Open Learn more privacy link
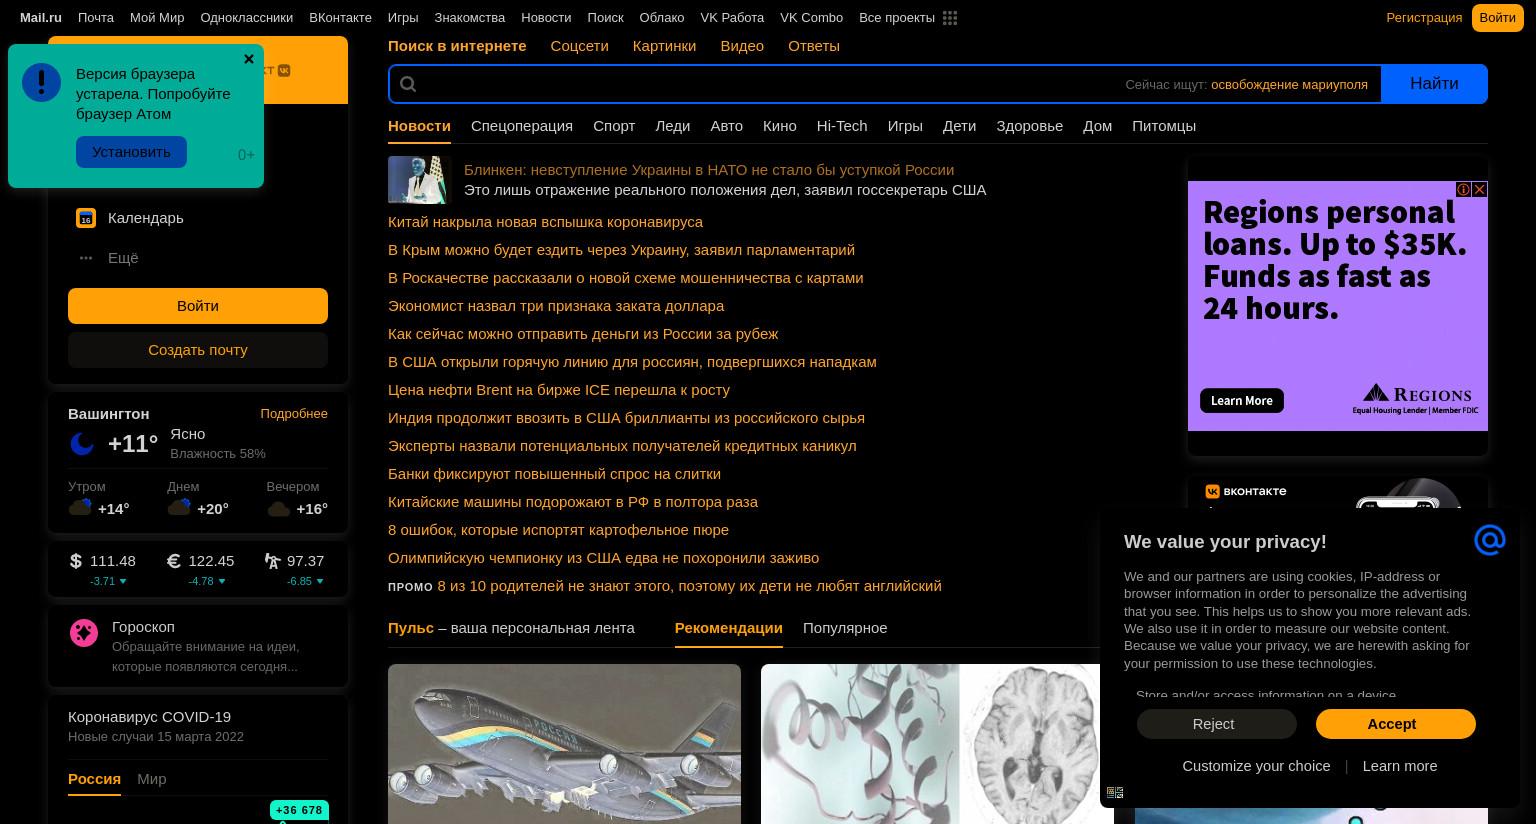Screen dimensions: 1536x824 tap(1400, 766)
